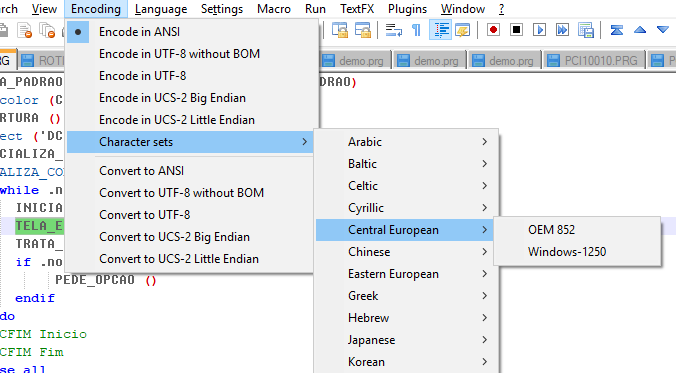Play back the recorded macro

point(539,30)
